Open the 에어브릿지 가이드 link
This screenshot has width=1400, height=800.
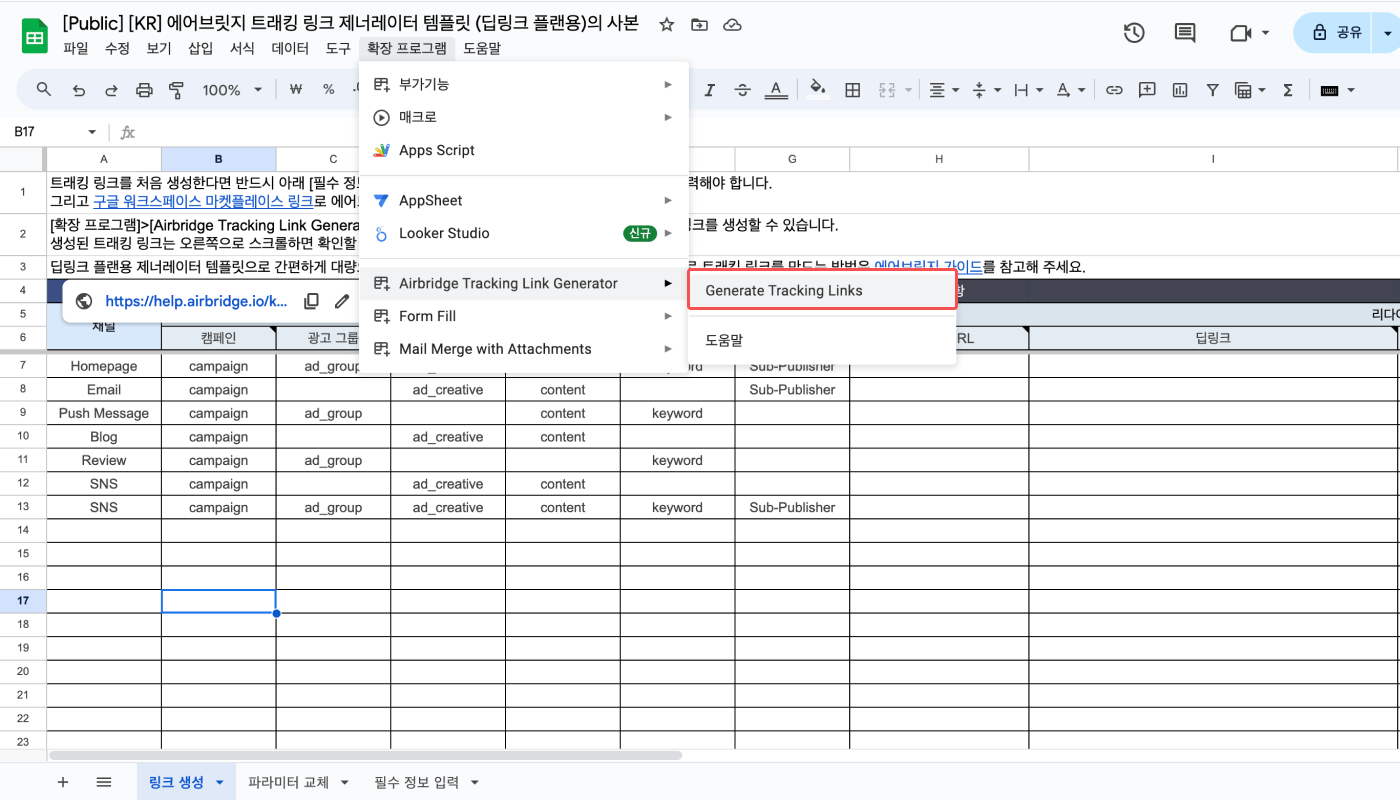[x=928, y=267]
